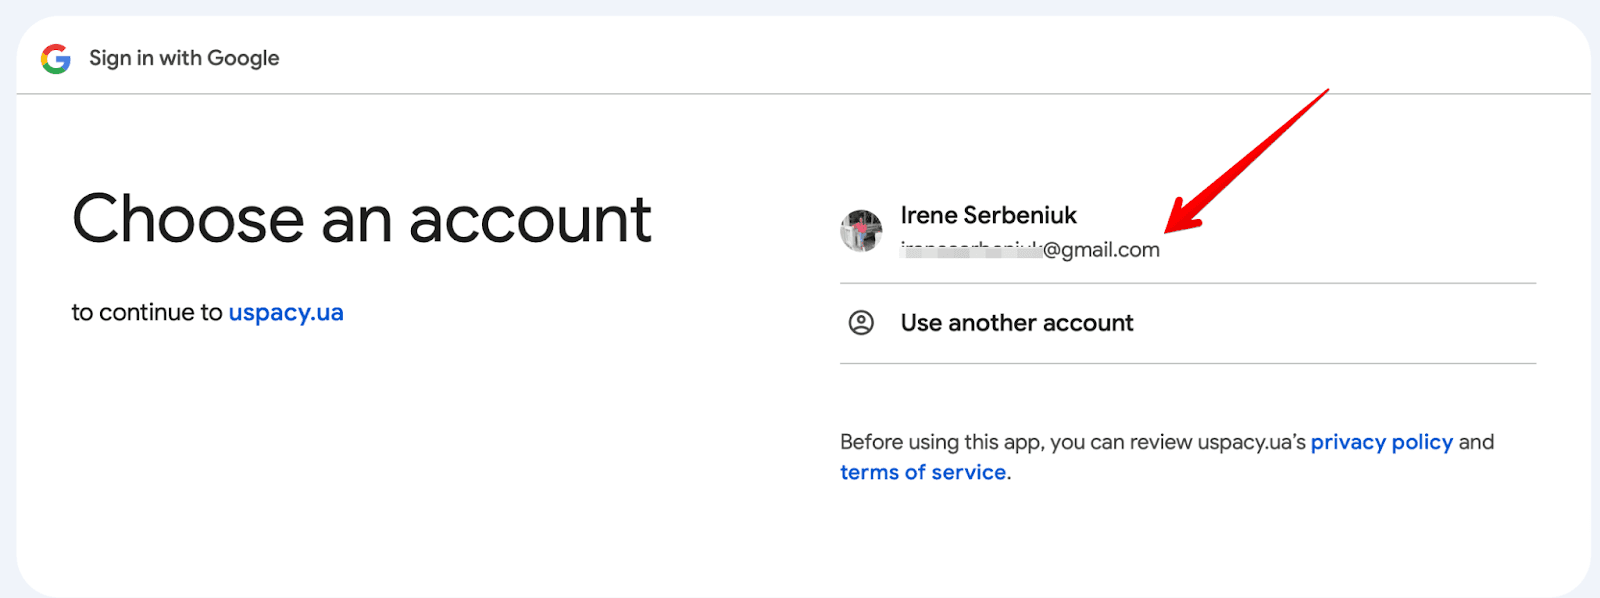Click the word "account" in the large heading
The height and width of the screenshot is (598, 1600).
530,219
